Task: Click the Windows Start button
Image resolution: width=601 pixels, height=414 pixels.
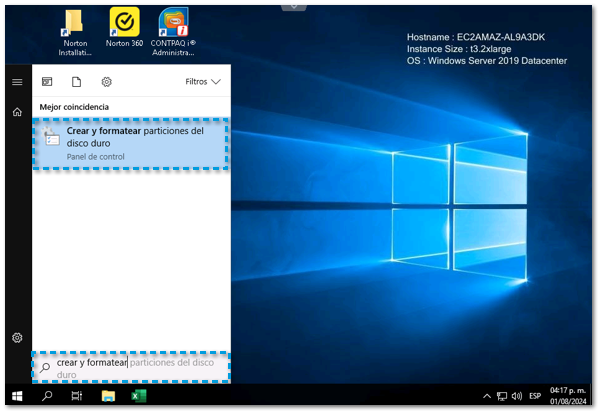Action: tap(16, 396)
